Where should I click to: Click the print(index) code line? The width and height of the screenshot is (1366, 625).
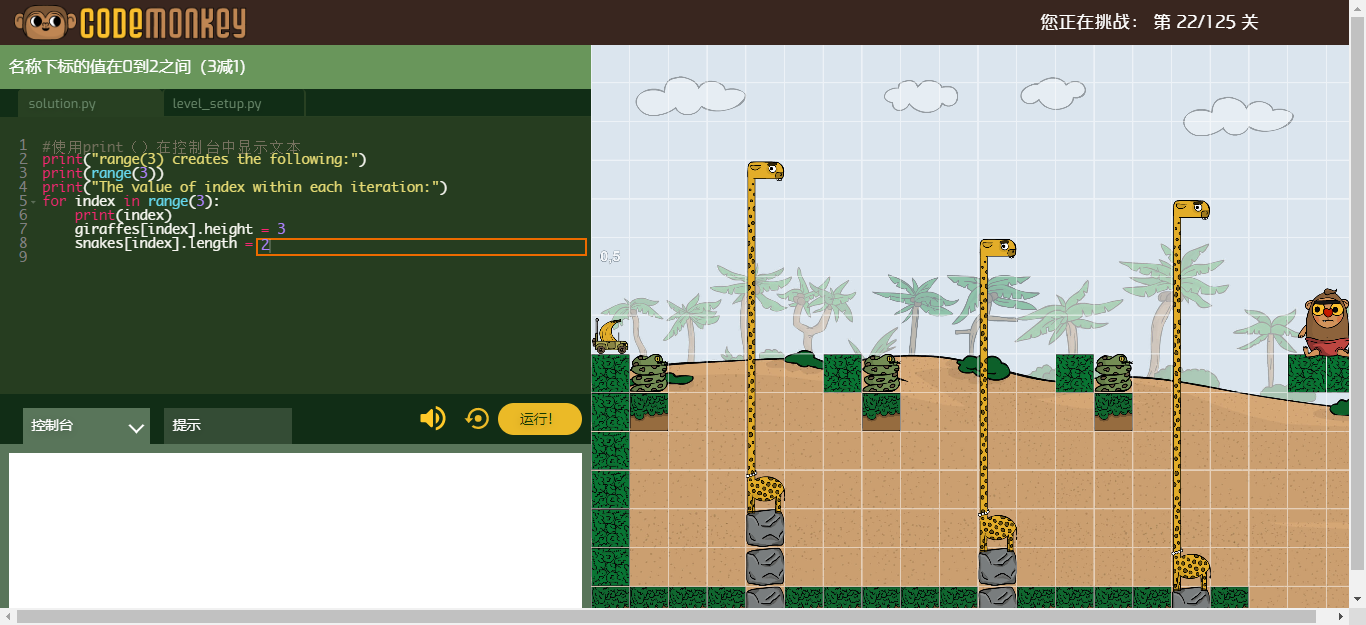coord(123,215)
